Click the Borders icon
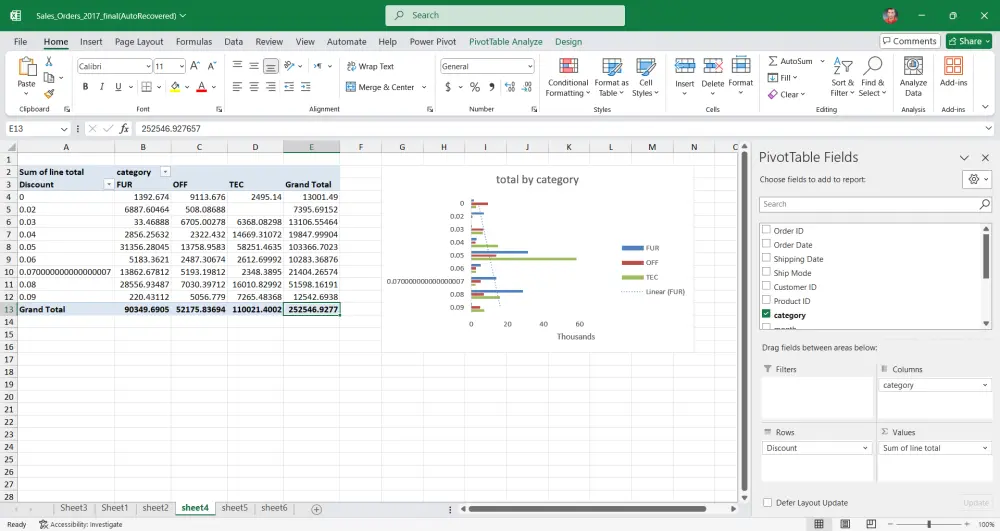1000x531 pixels. pos(147,87)
